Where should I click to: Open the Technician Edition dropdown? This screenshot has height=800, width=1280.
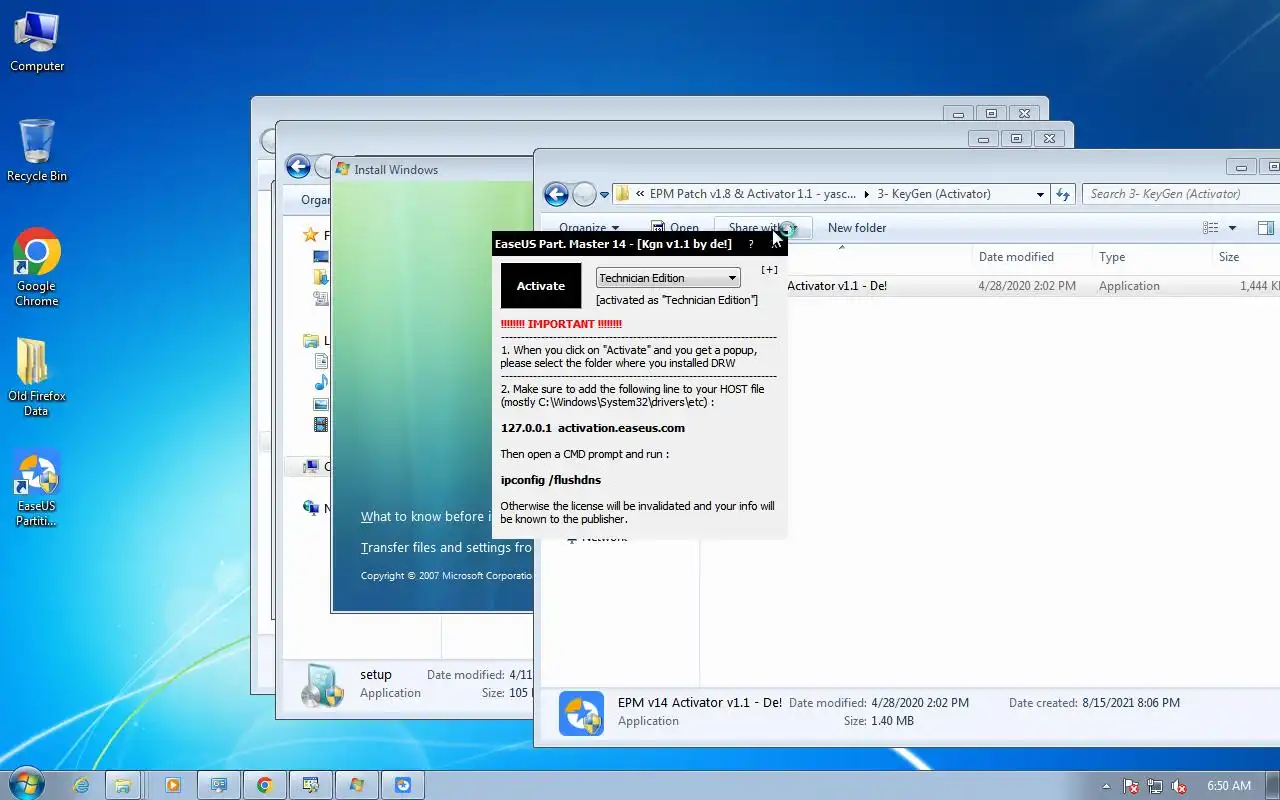coord(667,278)
